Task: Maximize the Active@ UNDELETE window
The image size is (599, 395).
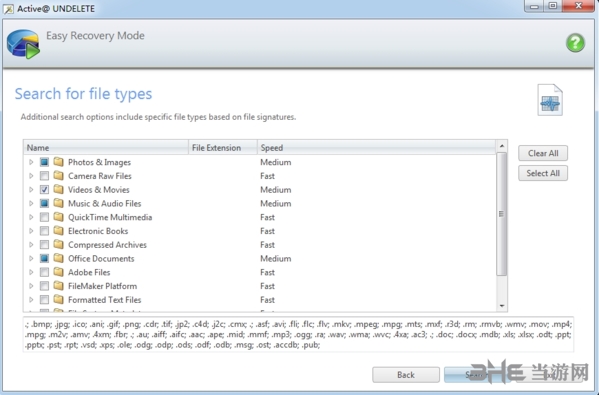Action: [553, 6]
